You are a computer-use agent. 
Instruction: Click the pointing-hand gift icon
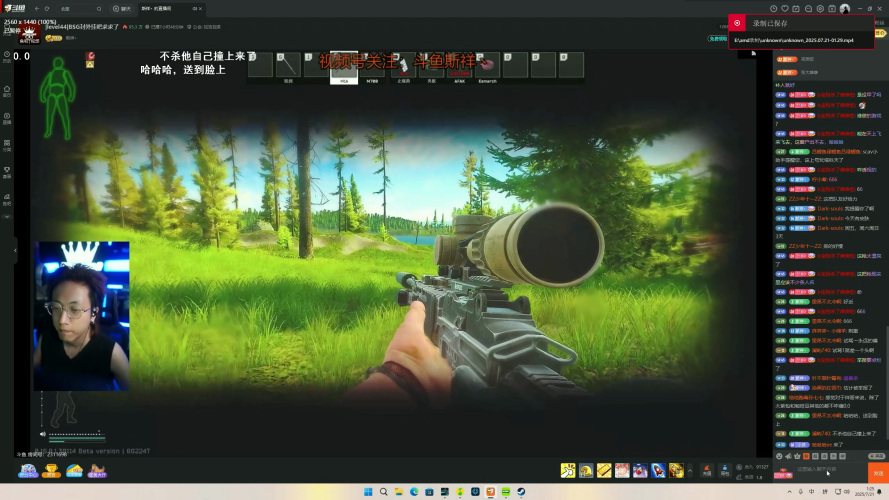[568, 471]
